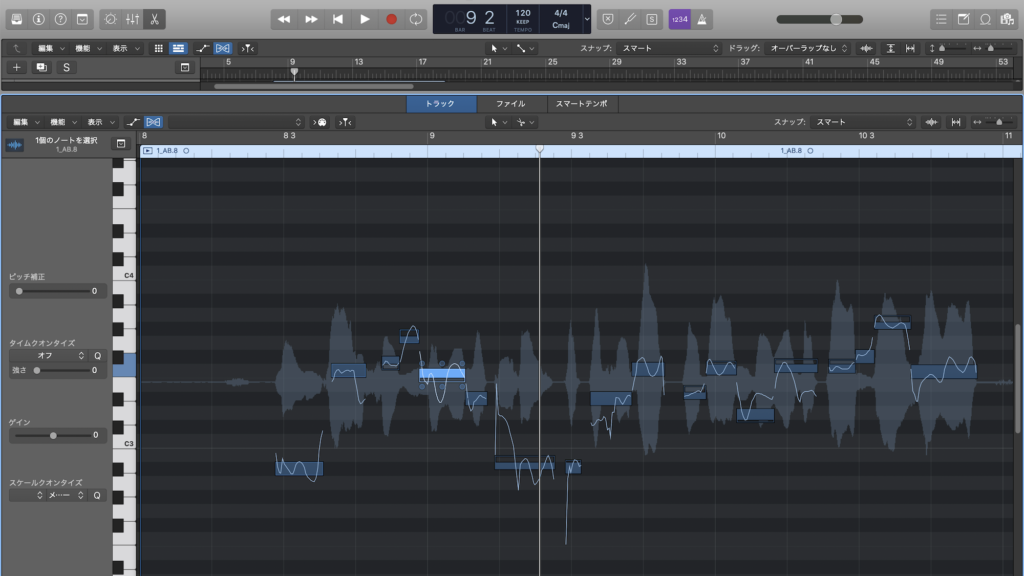Open the tracks area 表示 menu
Screen dimensions: 1024x576
pyautogui.click(x=125, y=48)
